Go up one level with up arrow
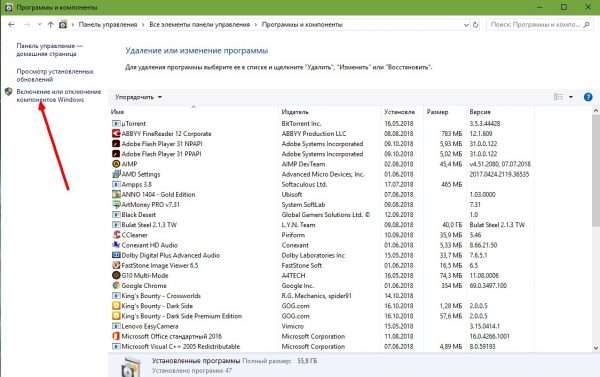This screenshot has height=377, width=600. click(51, 25)
